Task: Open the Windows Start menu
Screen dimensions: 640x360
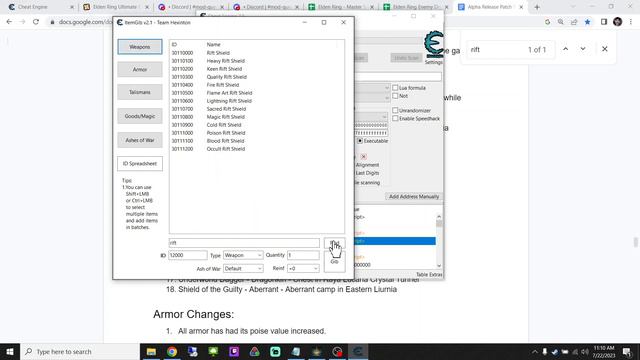Action: (x=10, y=351)
